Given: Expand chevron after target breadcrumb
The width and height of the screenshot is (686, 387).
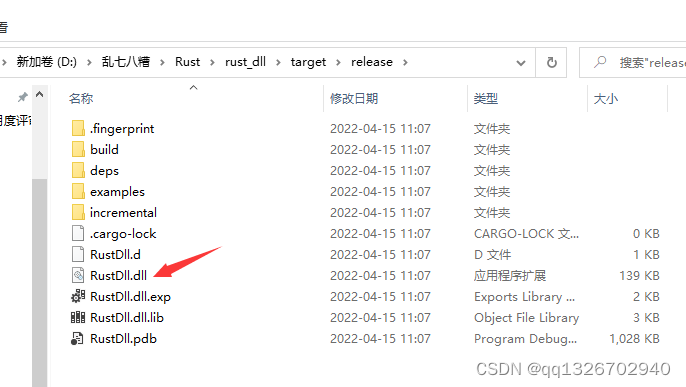Looking at the screenshot, I should click(338, 63).
